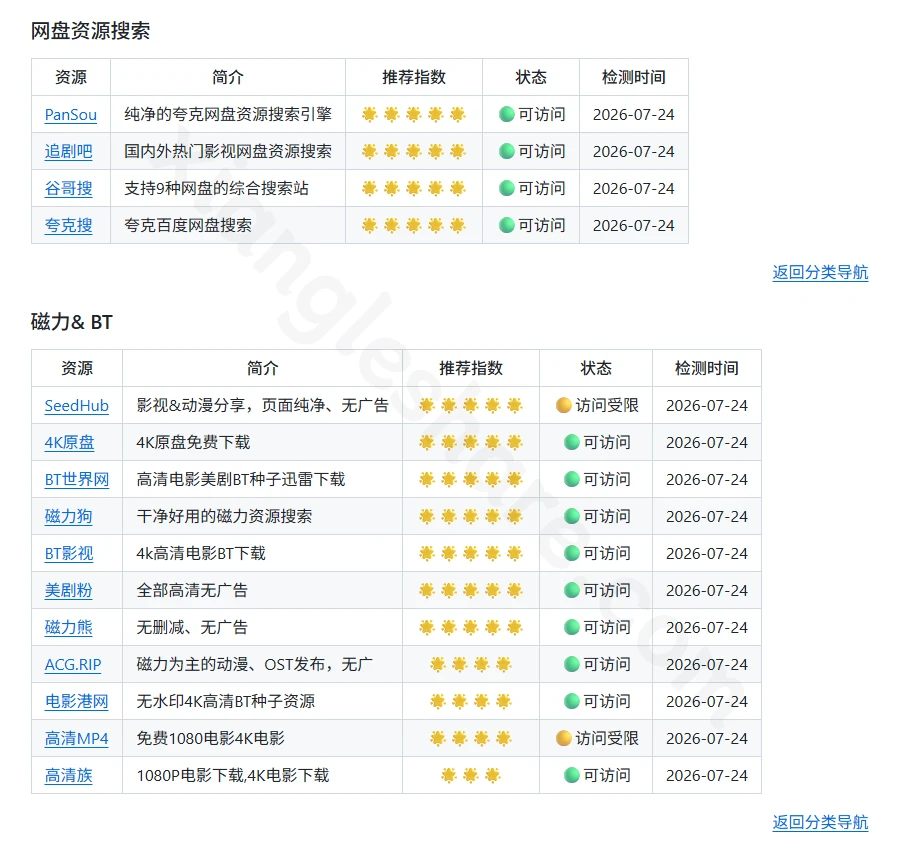The image size is (899, 852).
Task: Open the PanSou resource link
Action: 71,115
